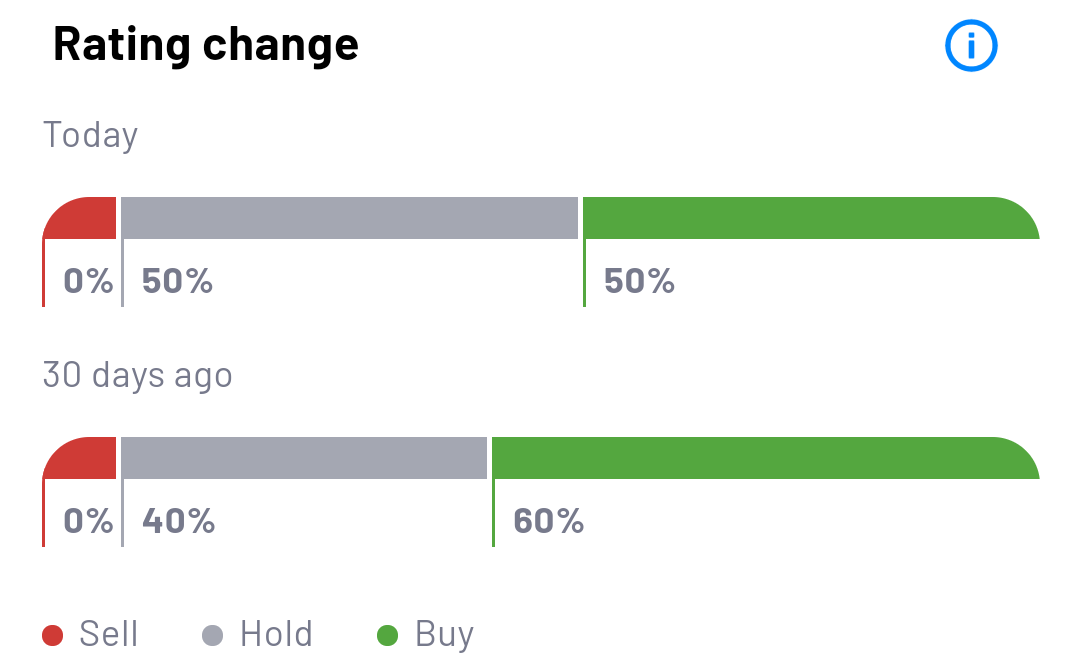
Task: Click the Buy legend label
Action: [444, 635]
